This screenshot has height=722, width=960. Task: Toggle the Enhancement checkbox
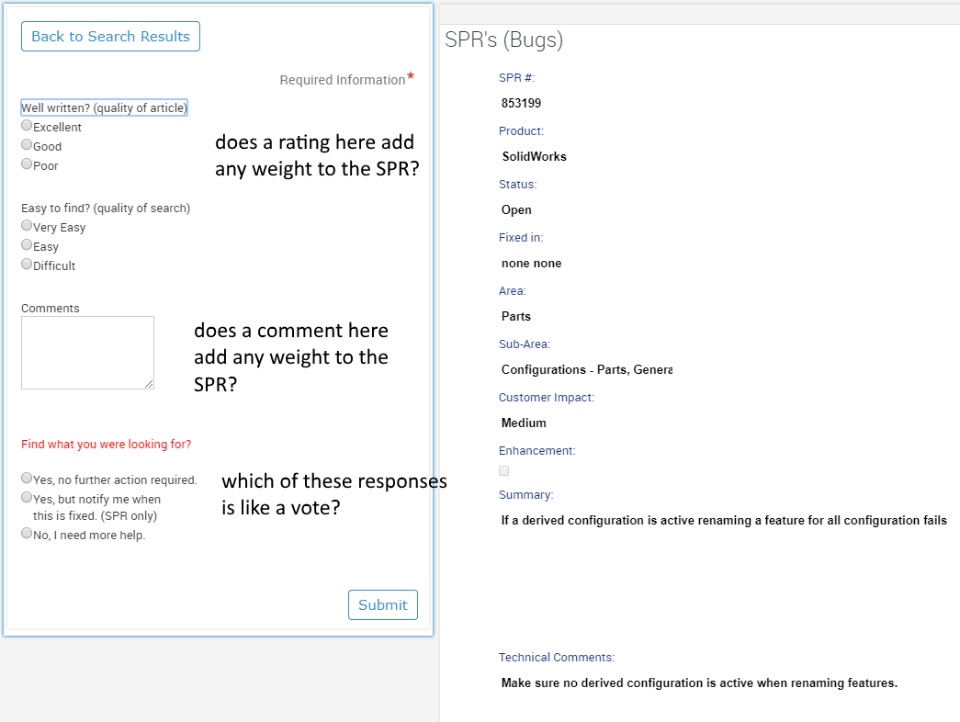[504, 471]
